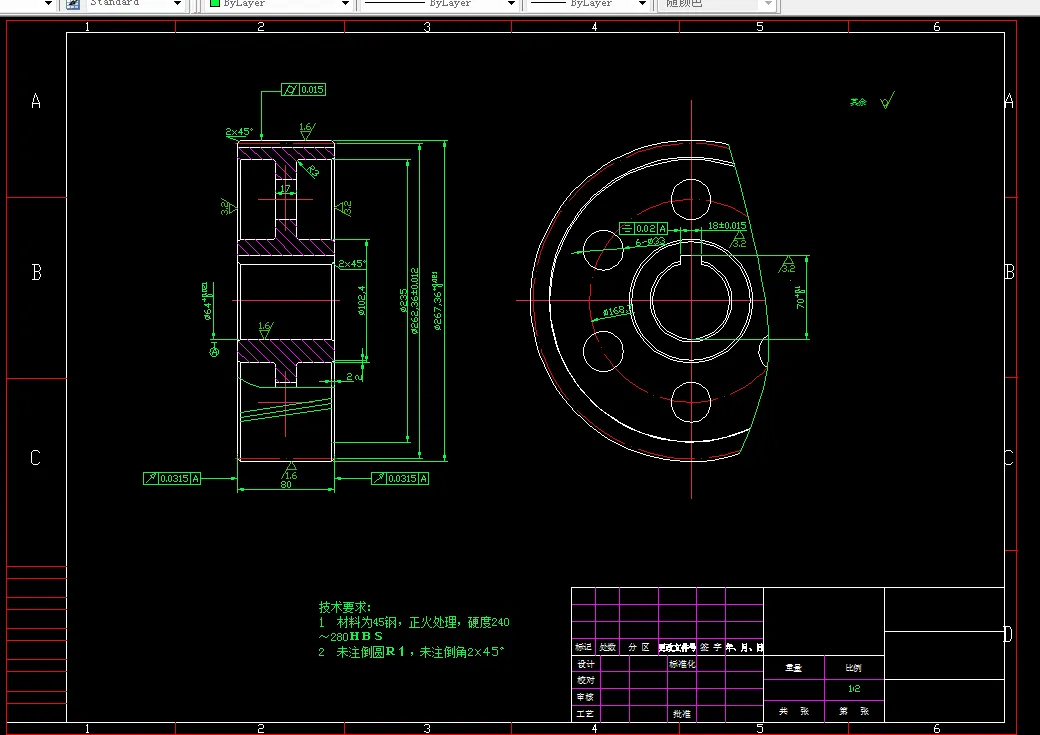Select the 70 keyway depth dimension
1040x735 pixels.
[801, 297]
